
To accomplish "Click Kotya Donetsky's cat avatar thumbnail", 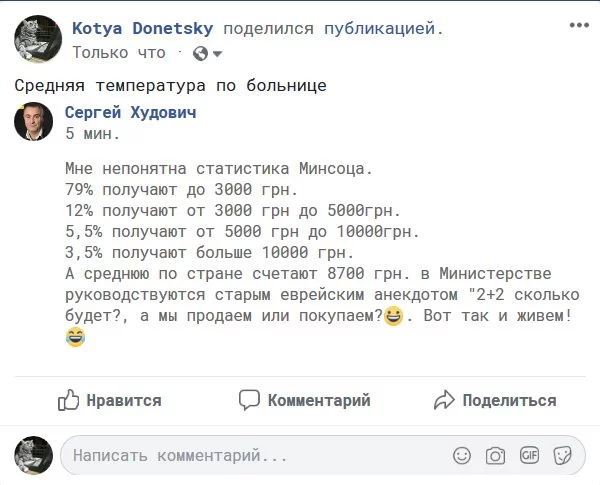I will point(38,38).
